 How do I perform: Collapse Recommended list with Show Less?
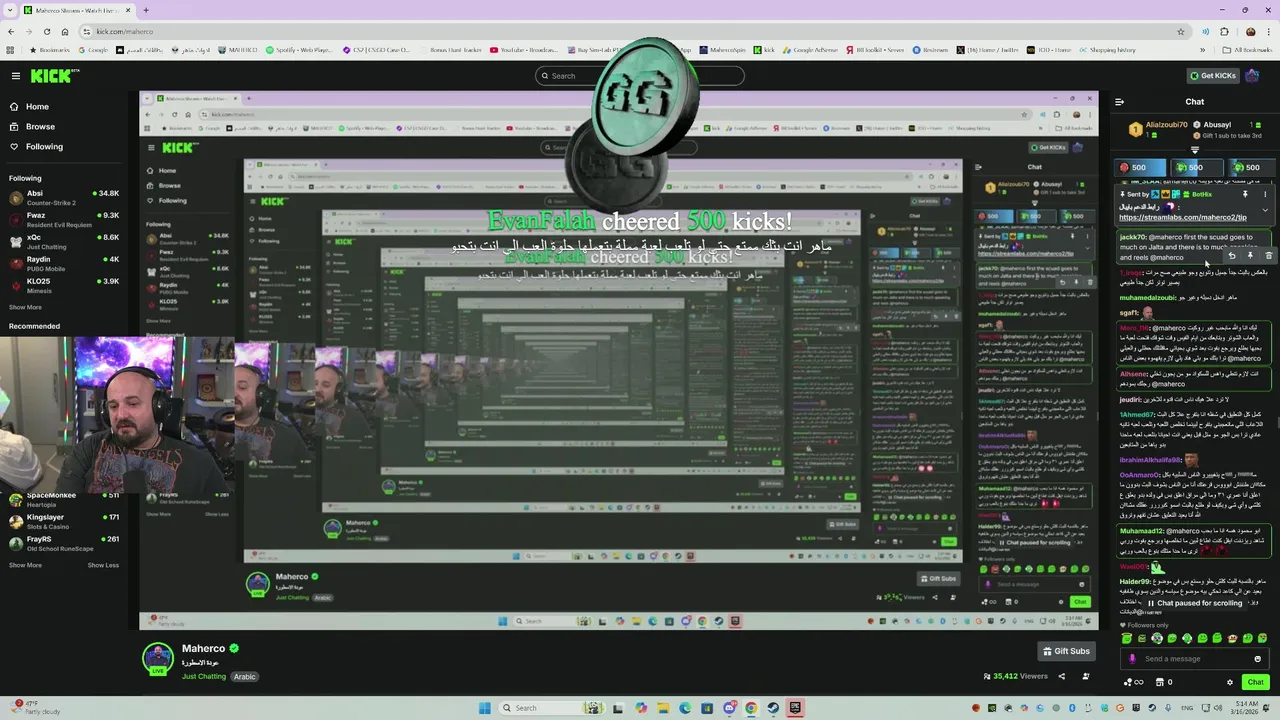(103, 565)
